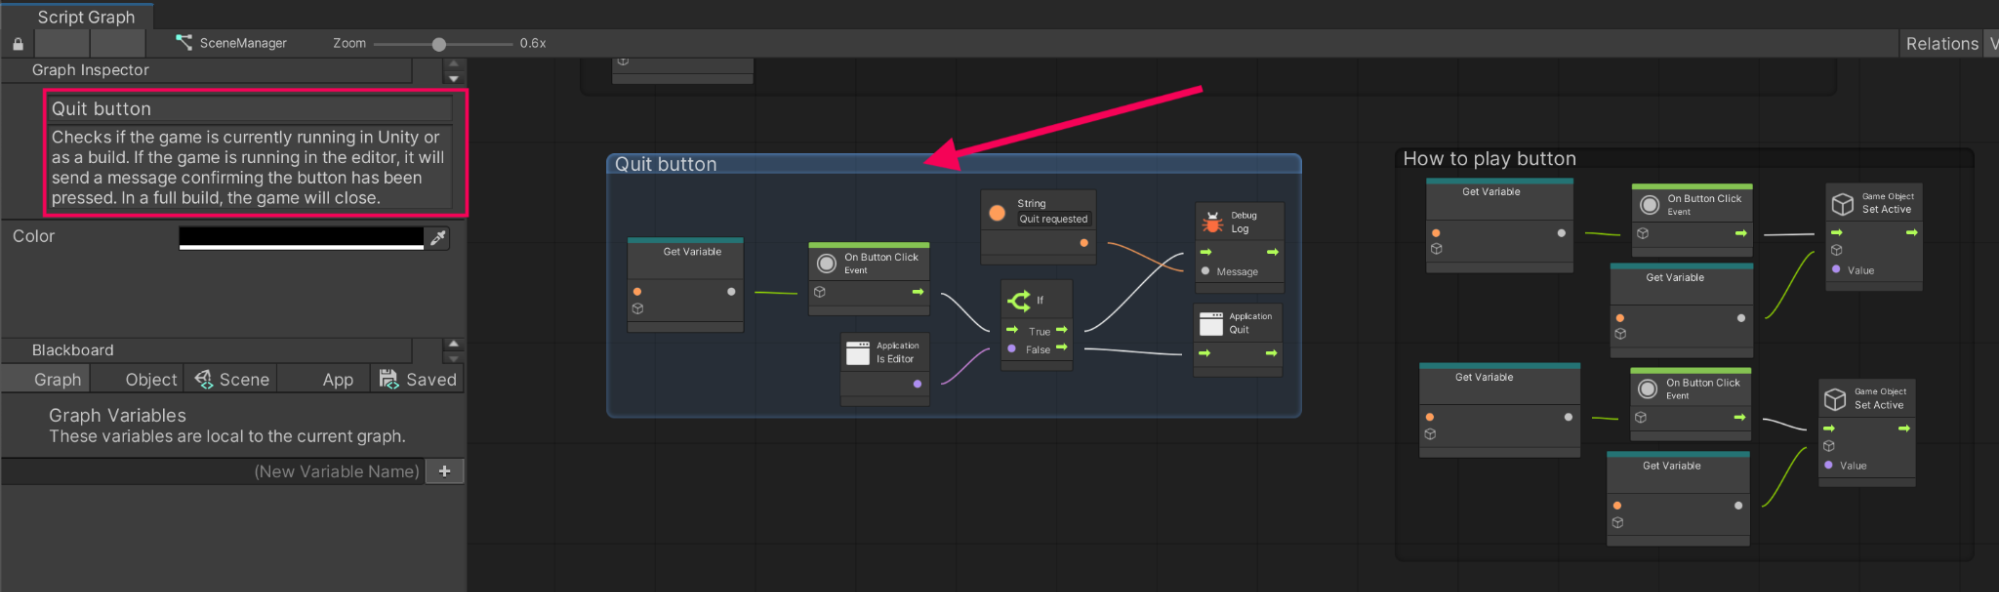1999x592 pixels.
Task: Click On Button Click icon in Quit button group
Action: click(827, 264)
